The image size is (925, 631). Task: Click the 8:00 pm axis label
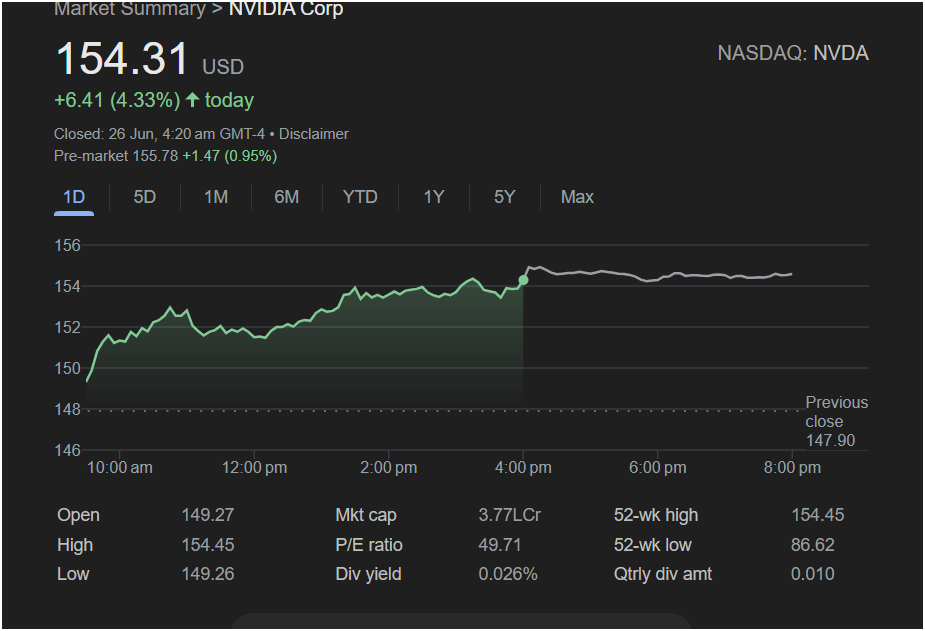point(792,468)
